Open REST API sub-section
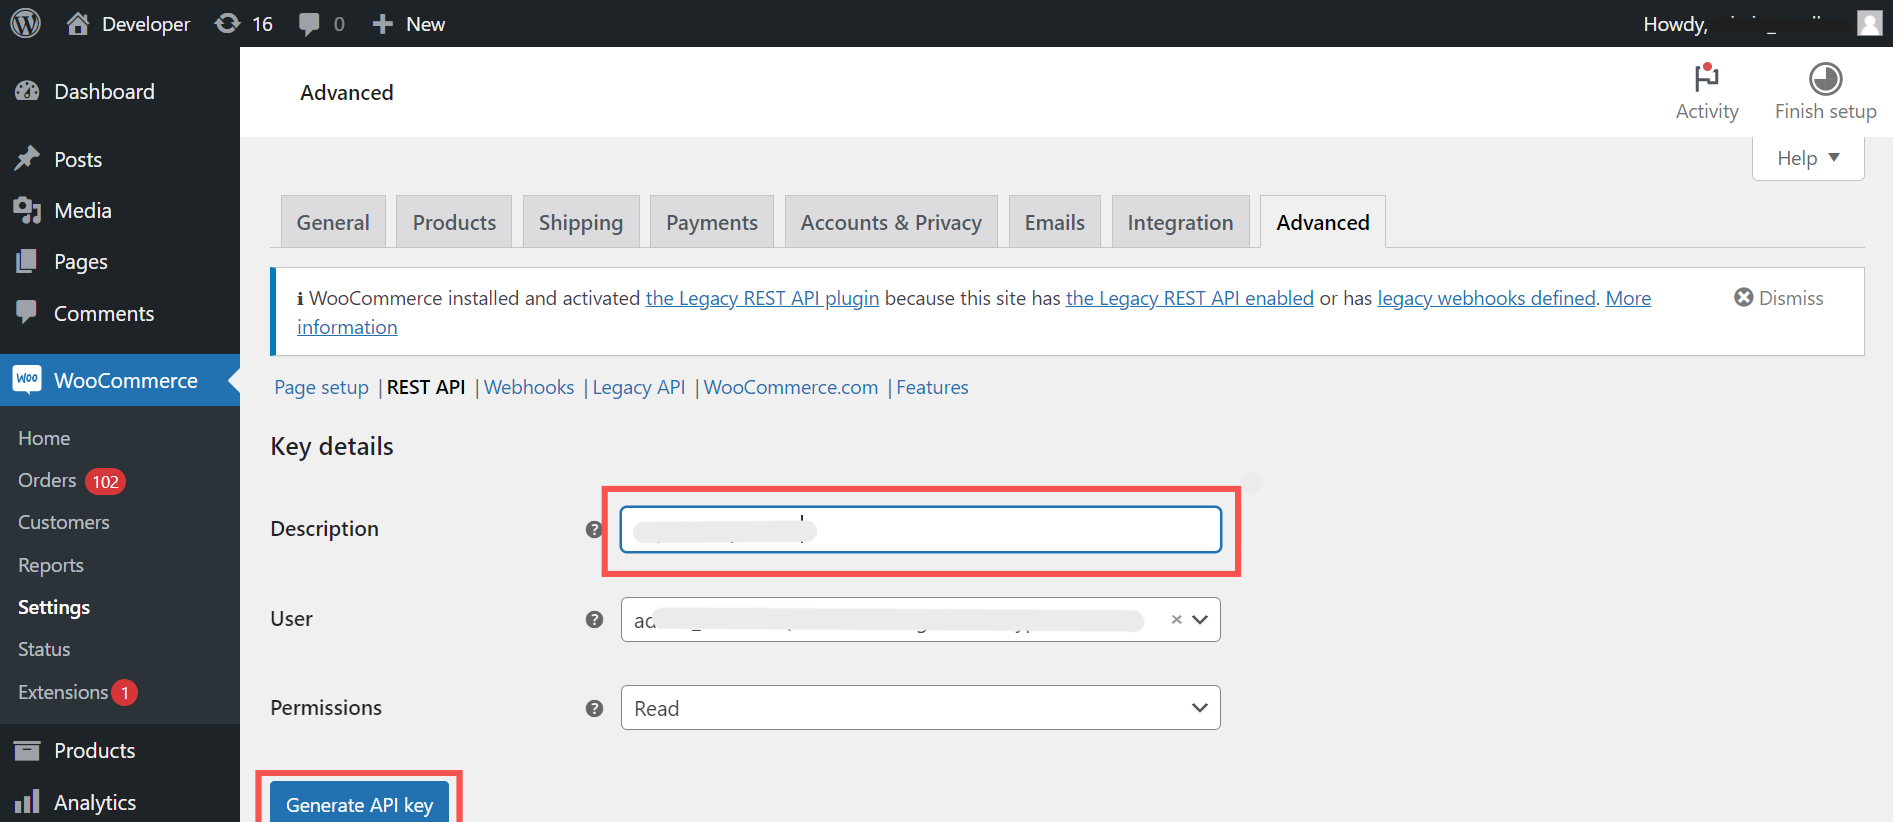1893x822 pixels. 426,387
